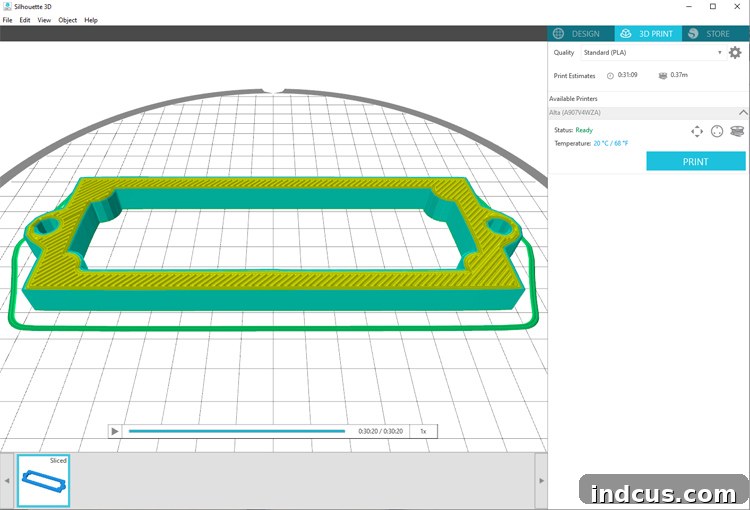
Task: Change the 1x playback speed
Action: click(x=423, y=431)
